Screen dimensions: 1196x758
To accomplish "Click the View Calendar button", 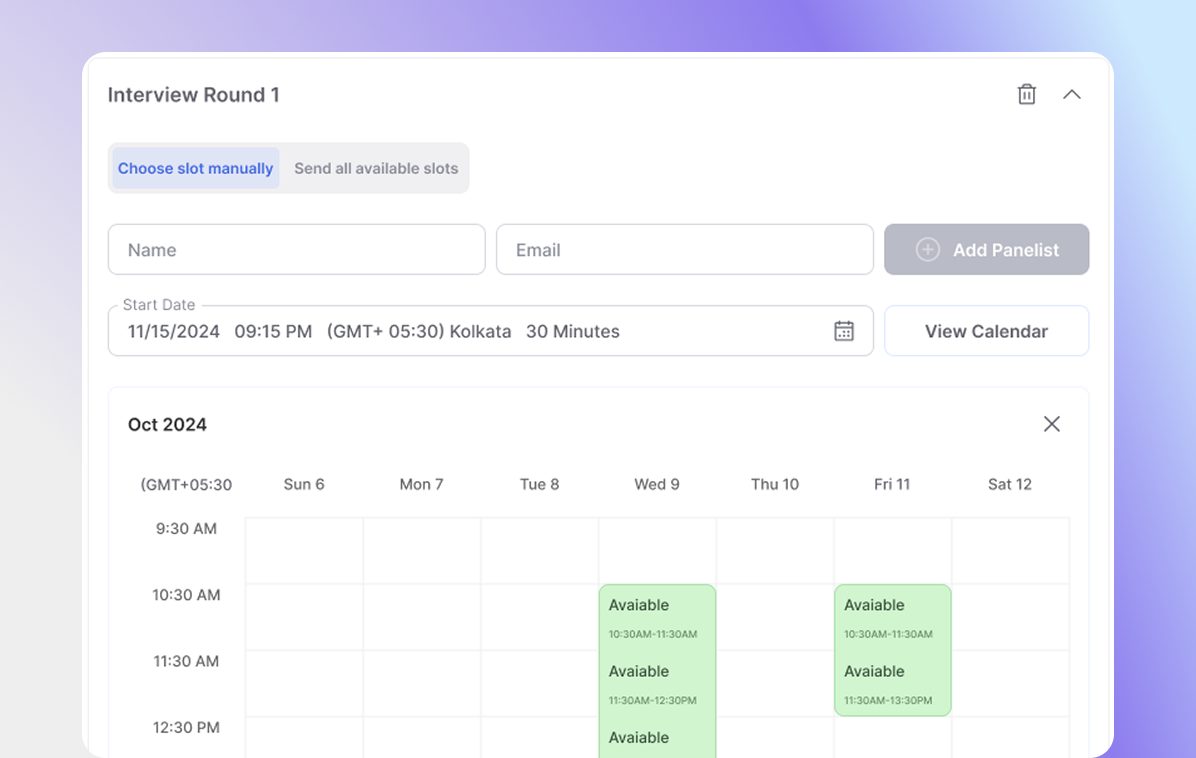I will pyautogui.click(x=986, y=331).
